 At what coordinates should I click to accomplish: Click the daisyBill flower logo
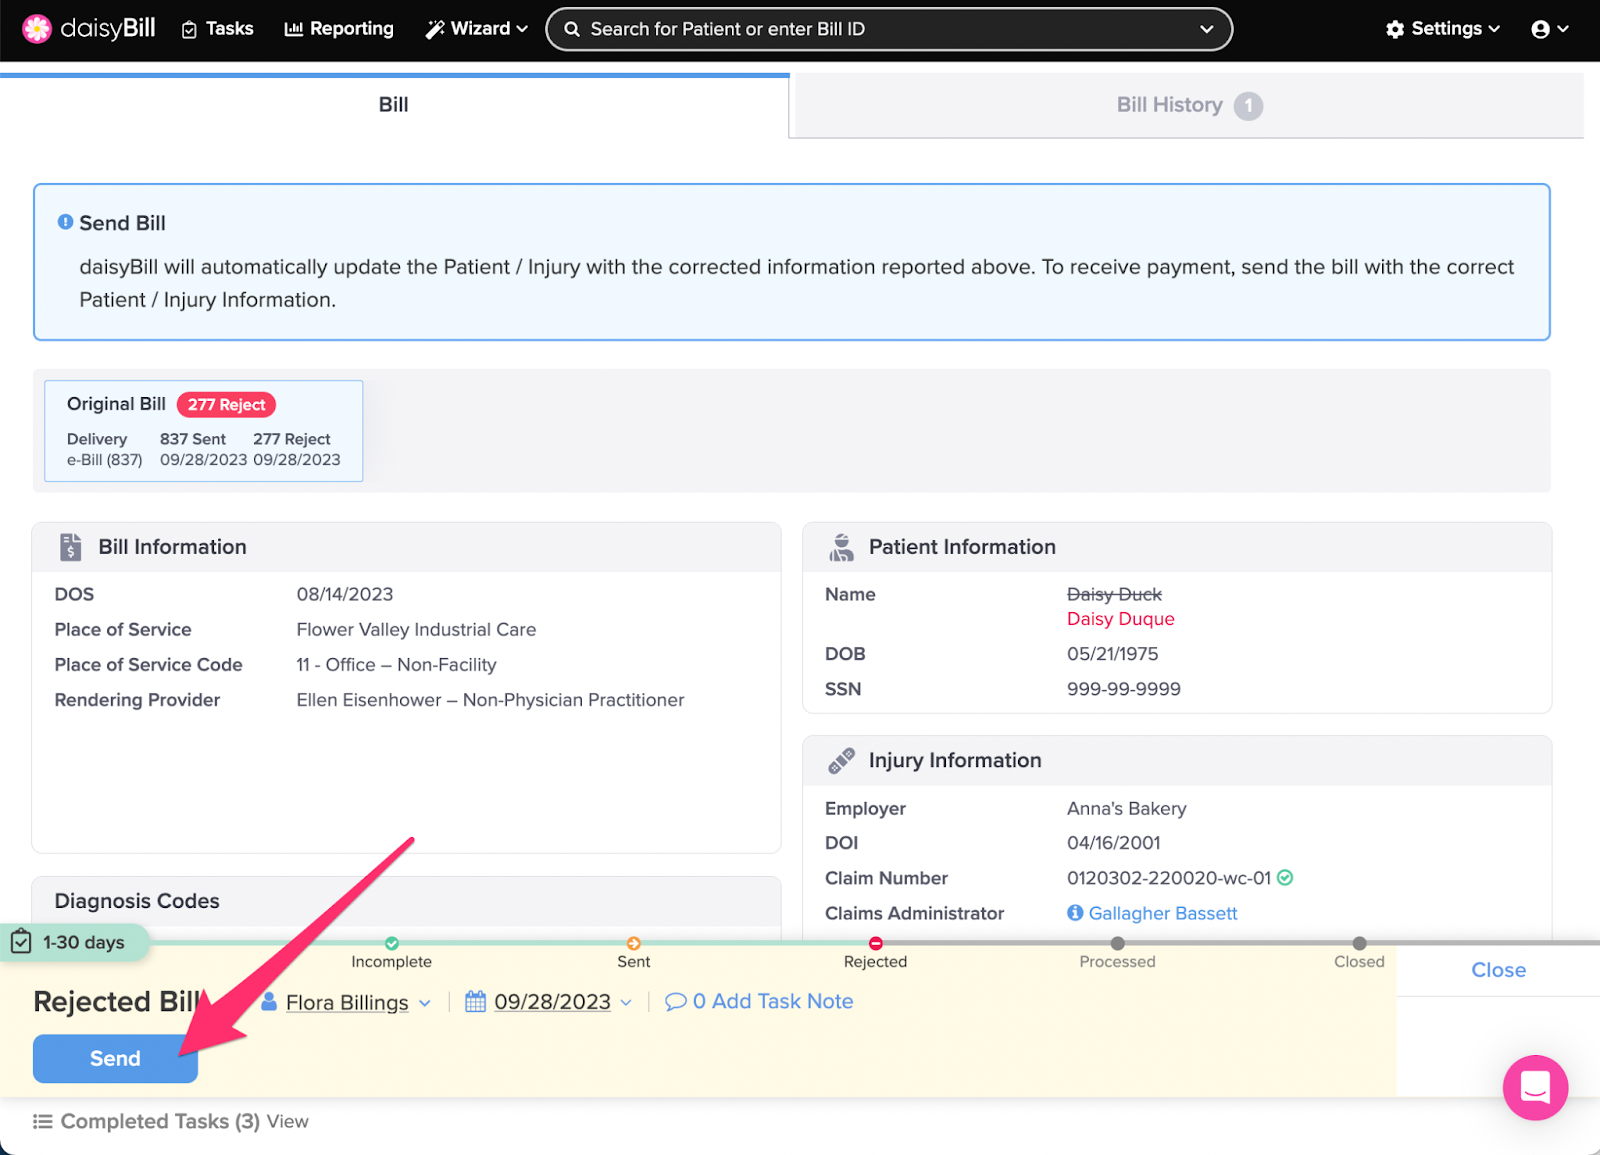pos(37,29)
